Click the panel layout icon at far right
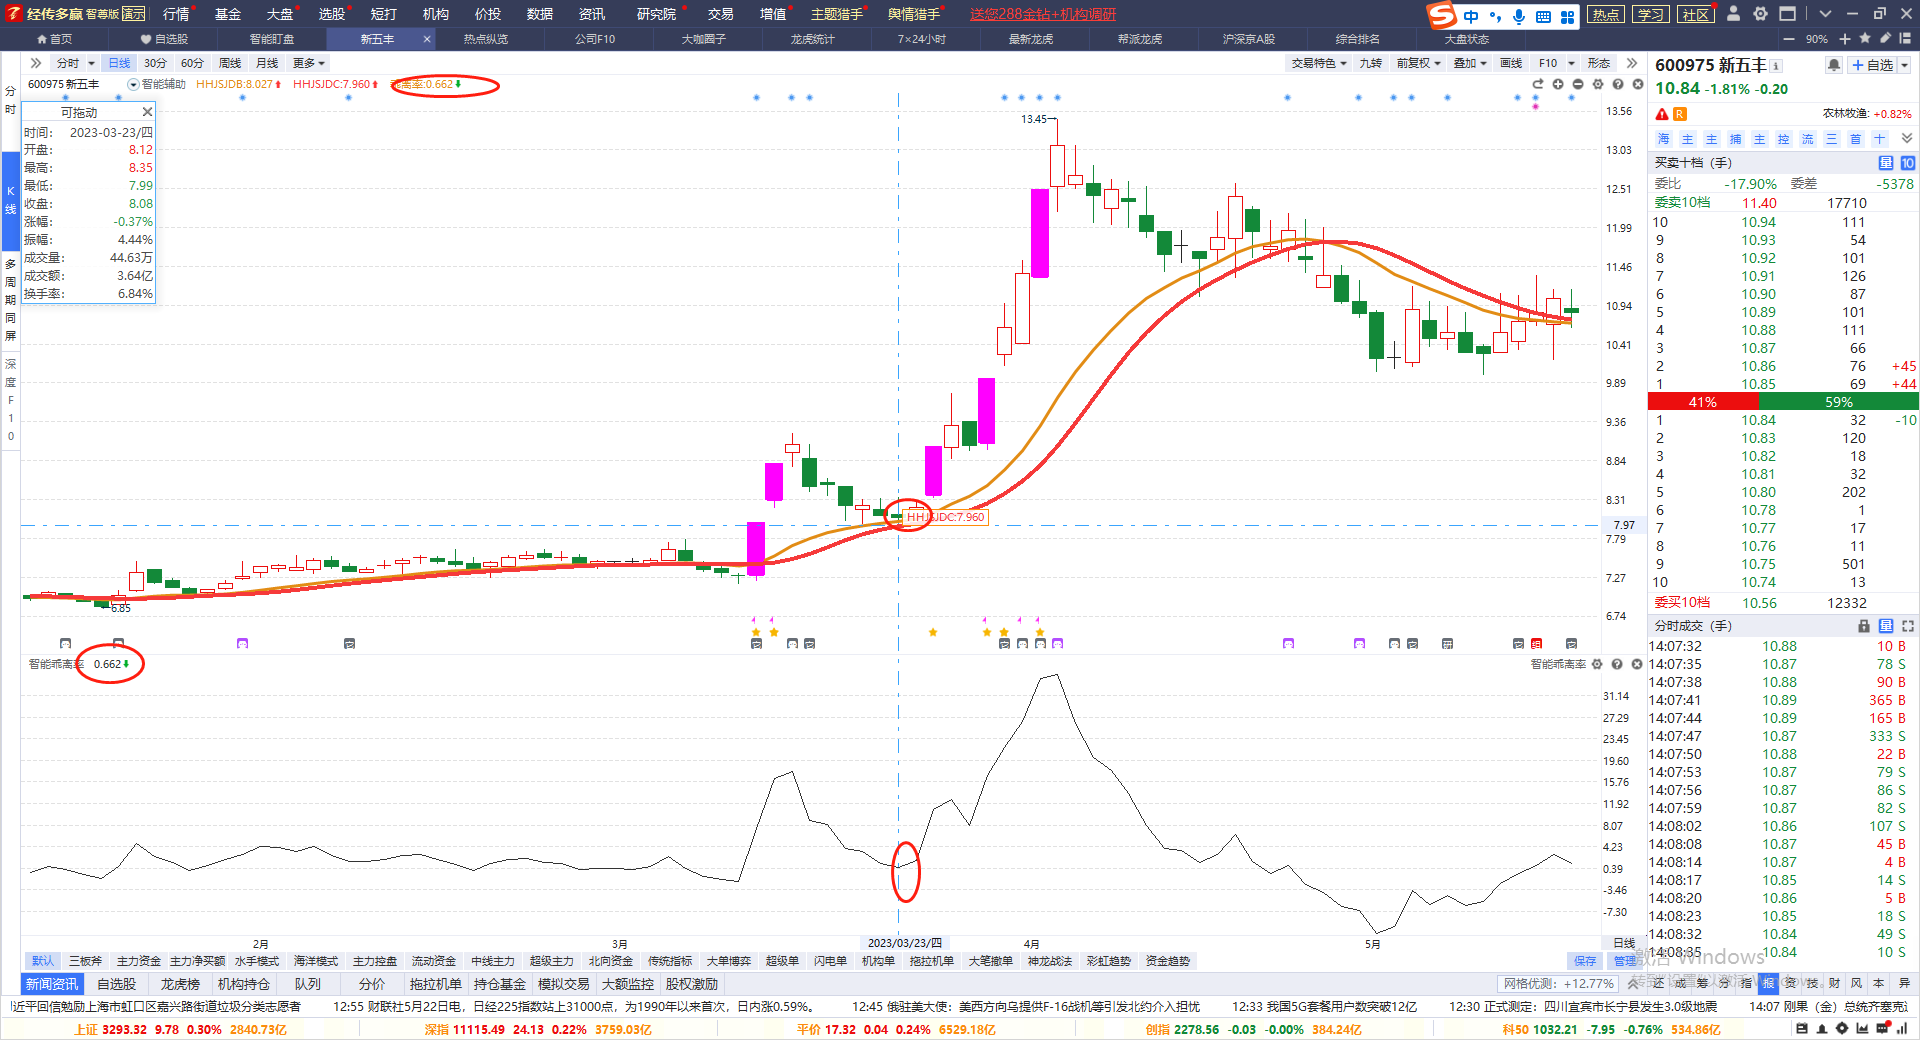The width and height of the screenshot is (1920, 1040). pos(1906,39)
